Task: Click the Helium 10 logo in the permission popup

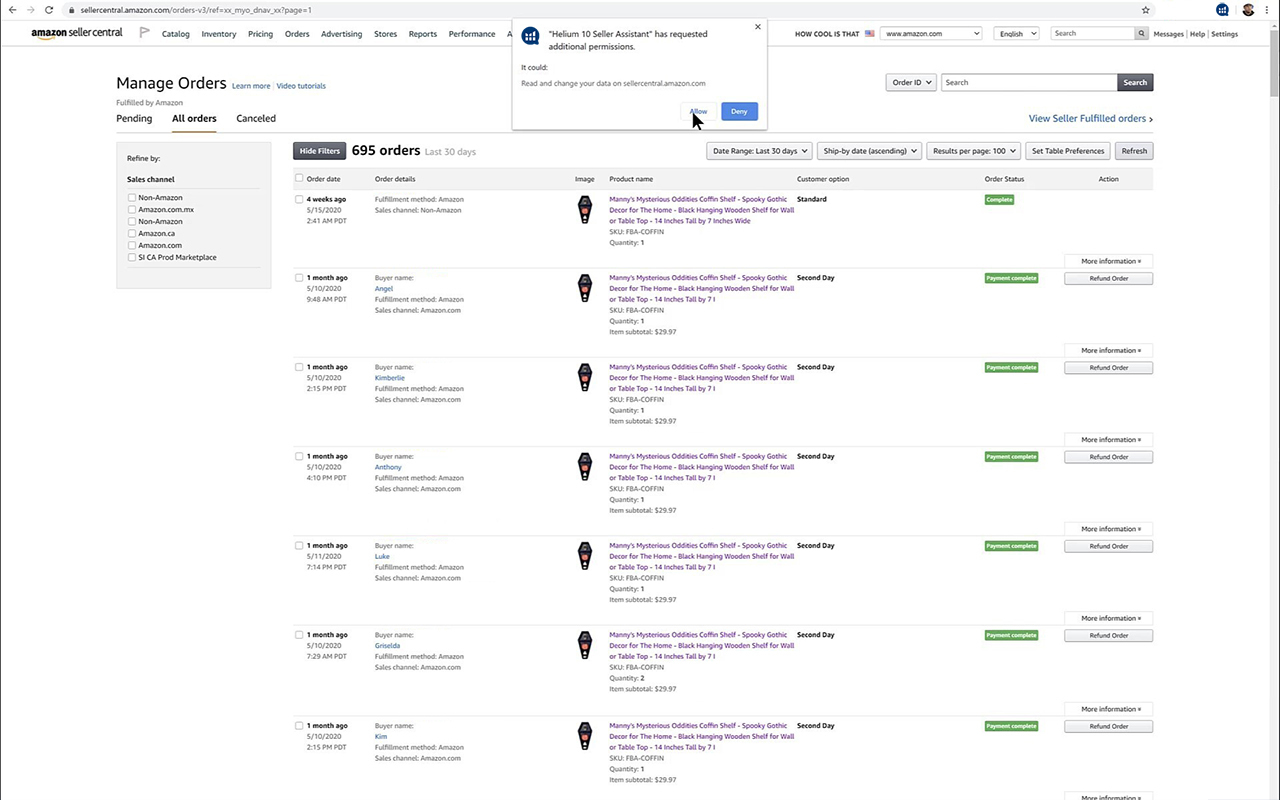Action: pos(530,36)
